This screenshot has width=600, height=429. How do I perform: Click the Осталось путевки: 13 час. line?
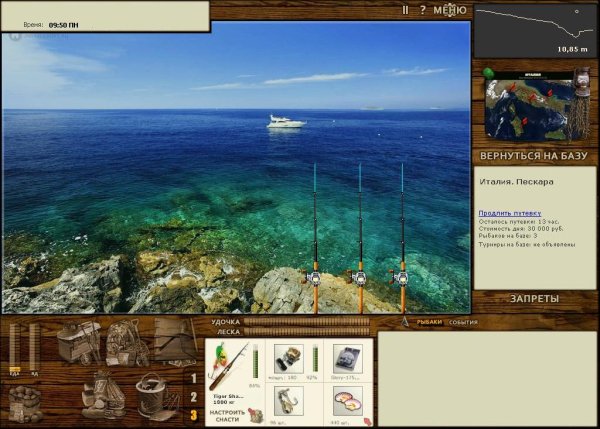point(518,221)
